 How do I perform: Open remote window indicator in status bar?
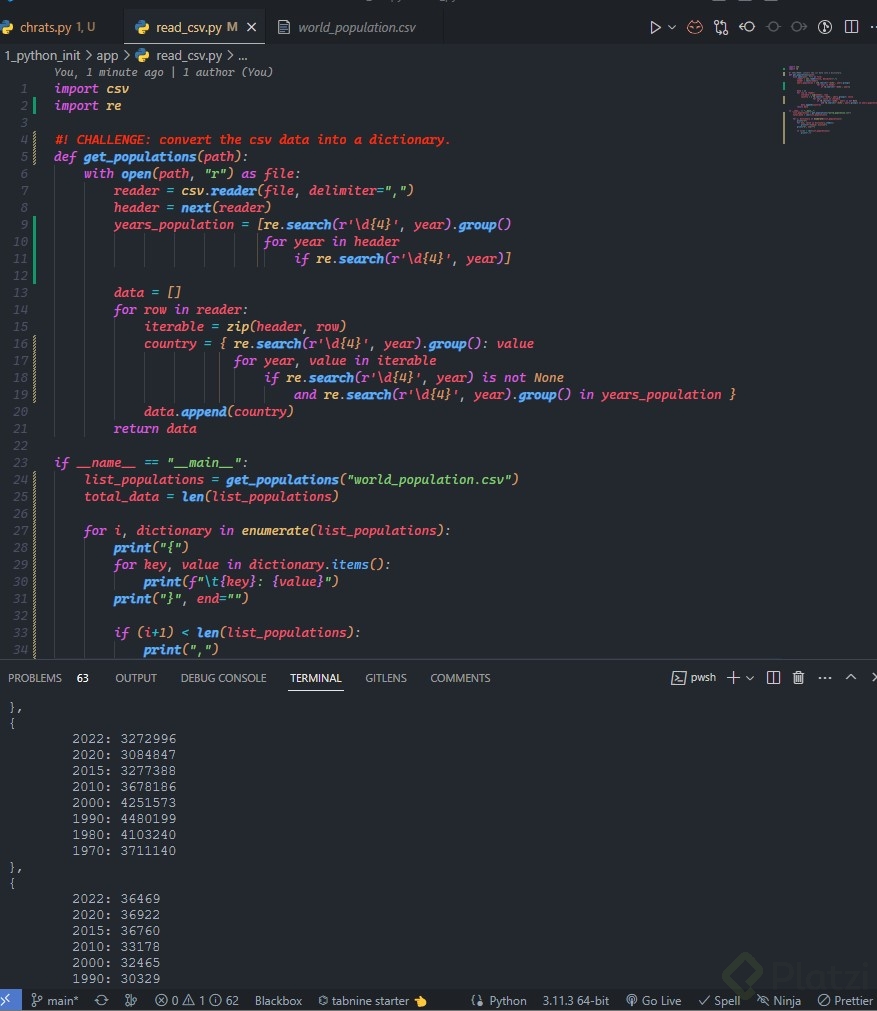tap(8, 1001)
